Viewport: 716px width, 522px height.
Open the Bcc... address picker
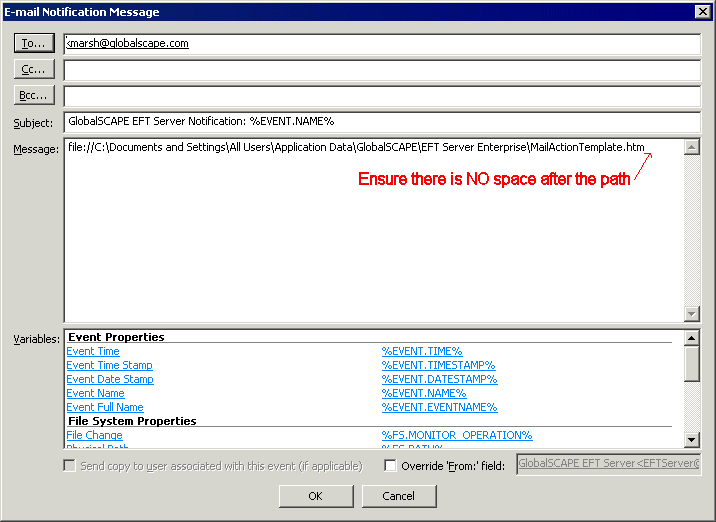[x=35, y=96]
